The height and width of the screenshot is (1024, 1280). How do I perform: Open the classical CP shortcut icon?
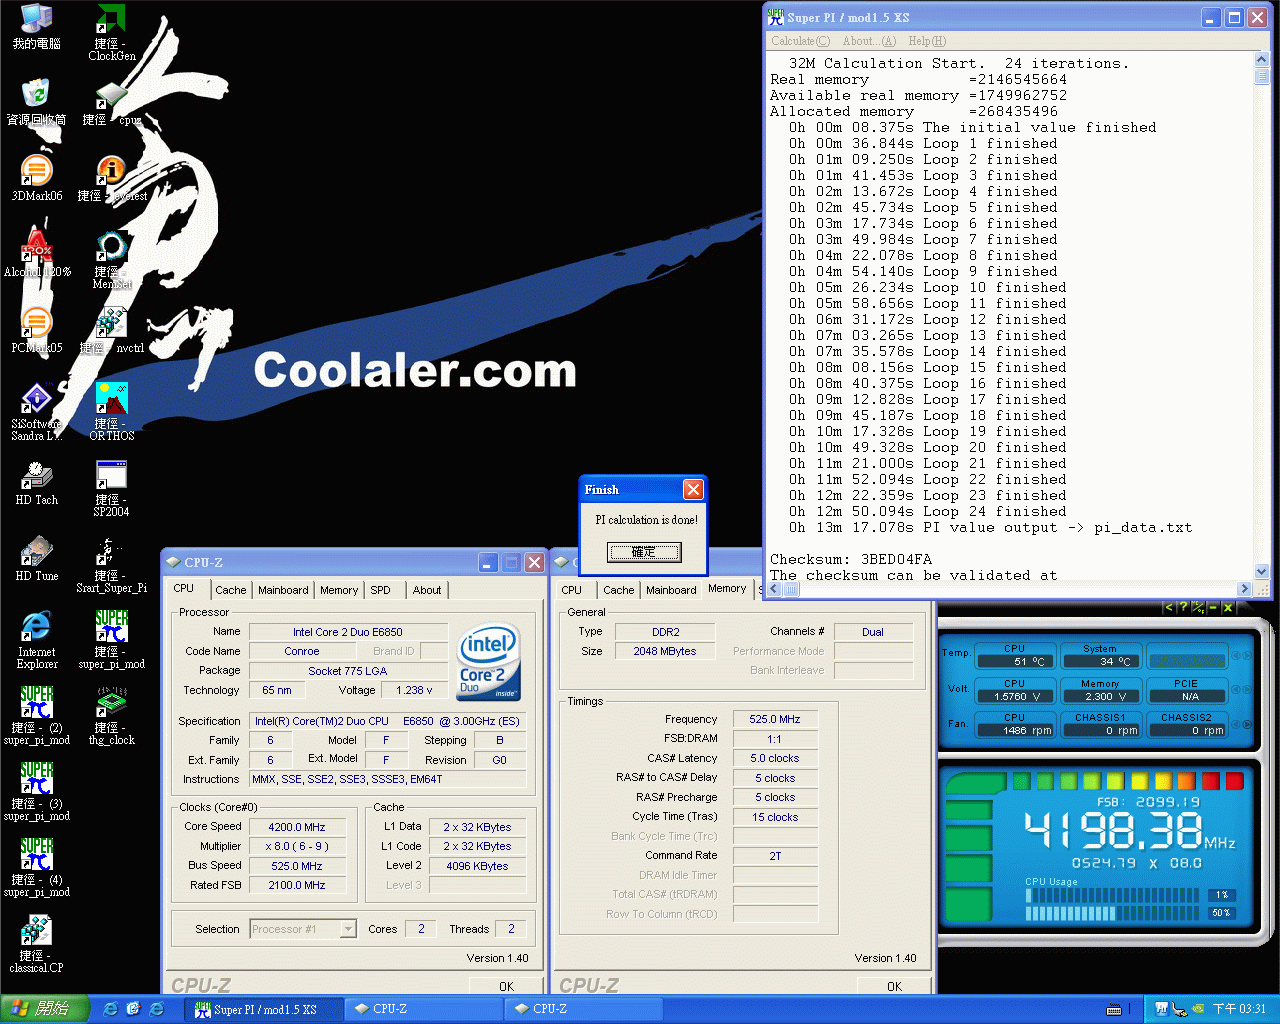point(37,945)
